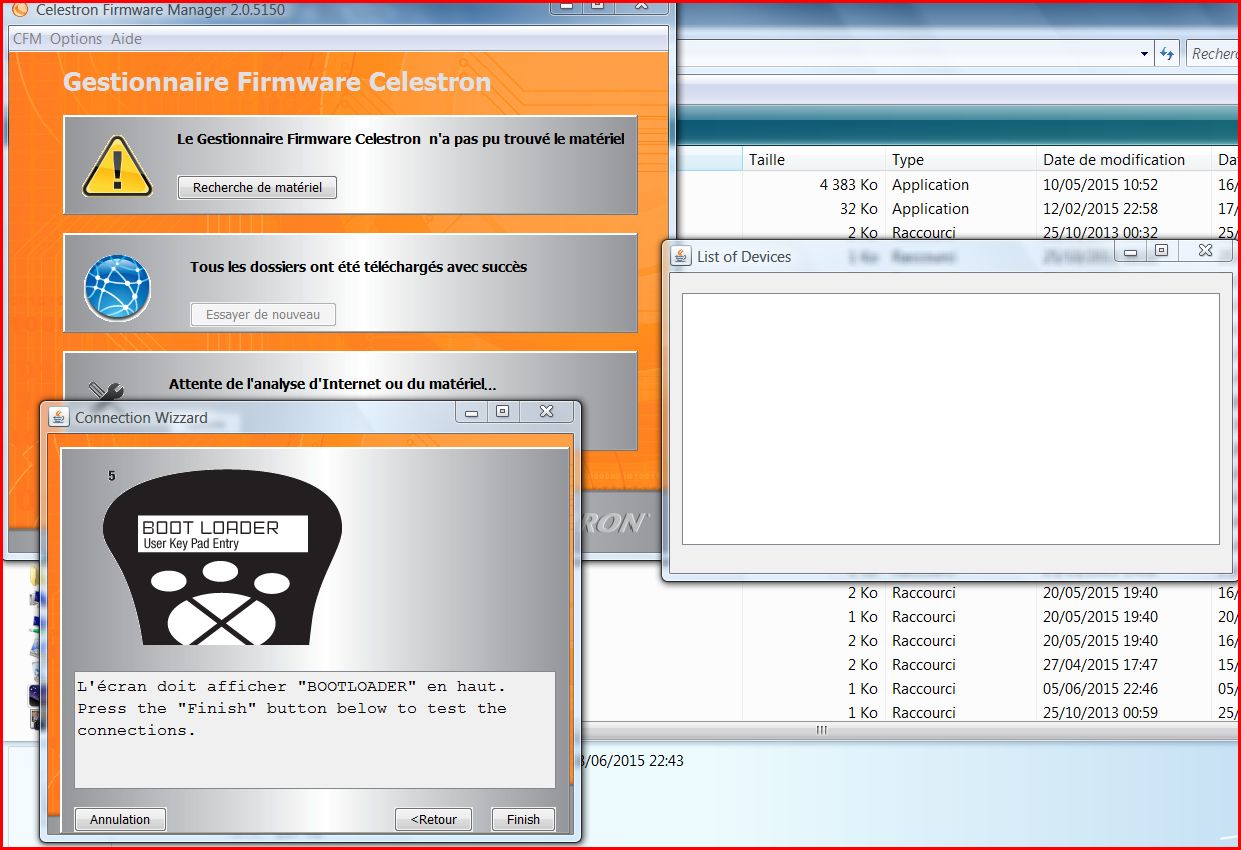Sort by the Taille column header
The height and width of the screenshot is (850, 1241).
pos(814,159)
